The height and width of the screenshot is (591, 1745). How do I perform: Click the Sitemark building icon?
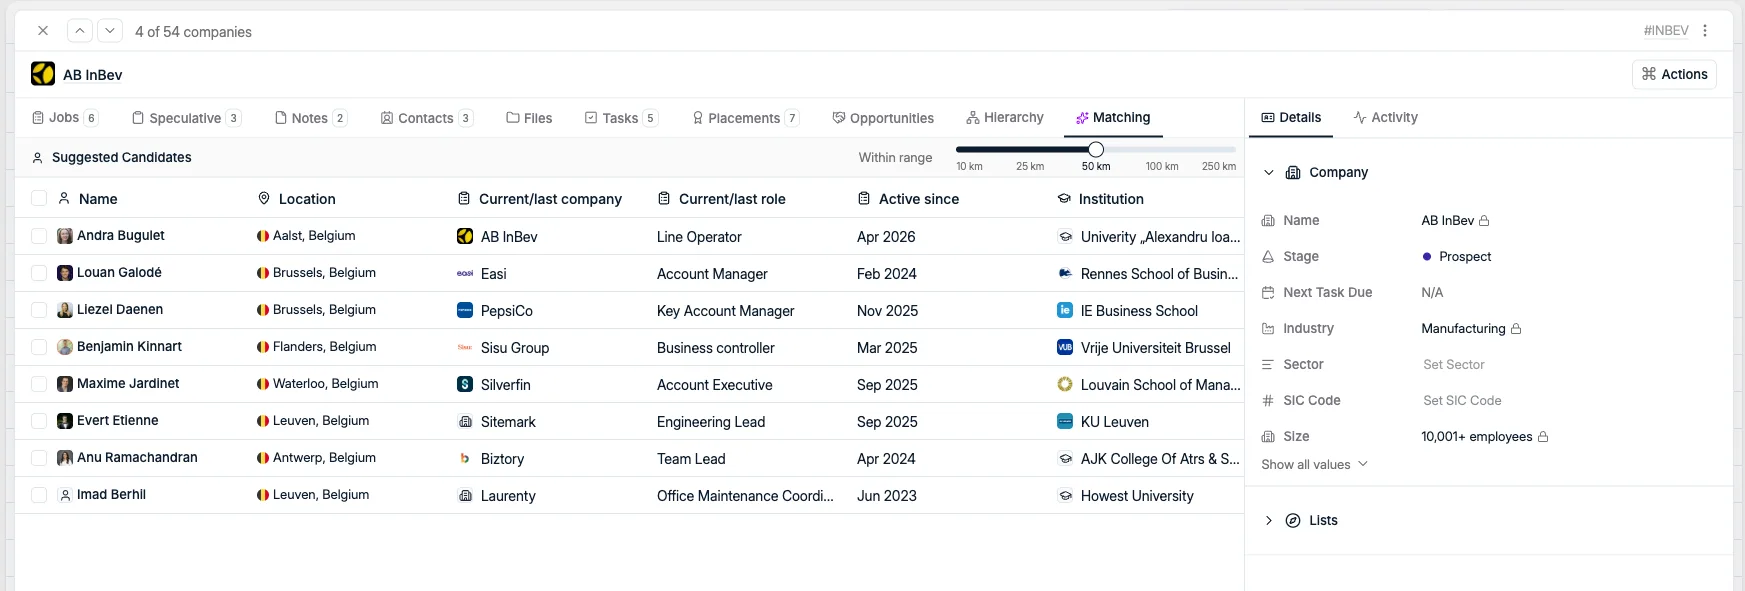[x=465, y=422]
